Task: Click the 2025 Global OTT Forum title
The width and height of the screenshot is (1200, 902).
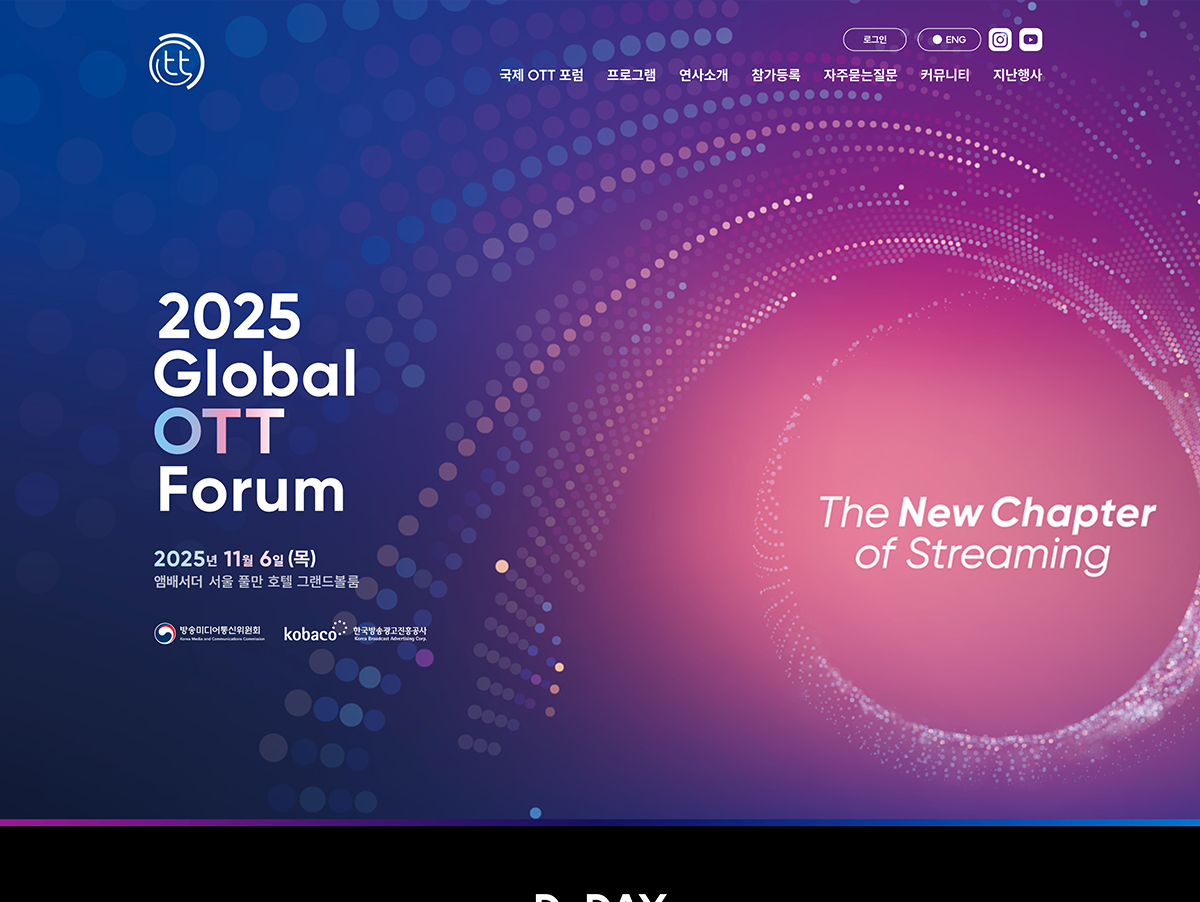Action: 255,403
